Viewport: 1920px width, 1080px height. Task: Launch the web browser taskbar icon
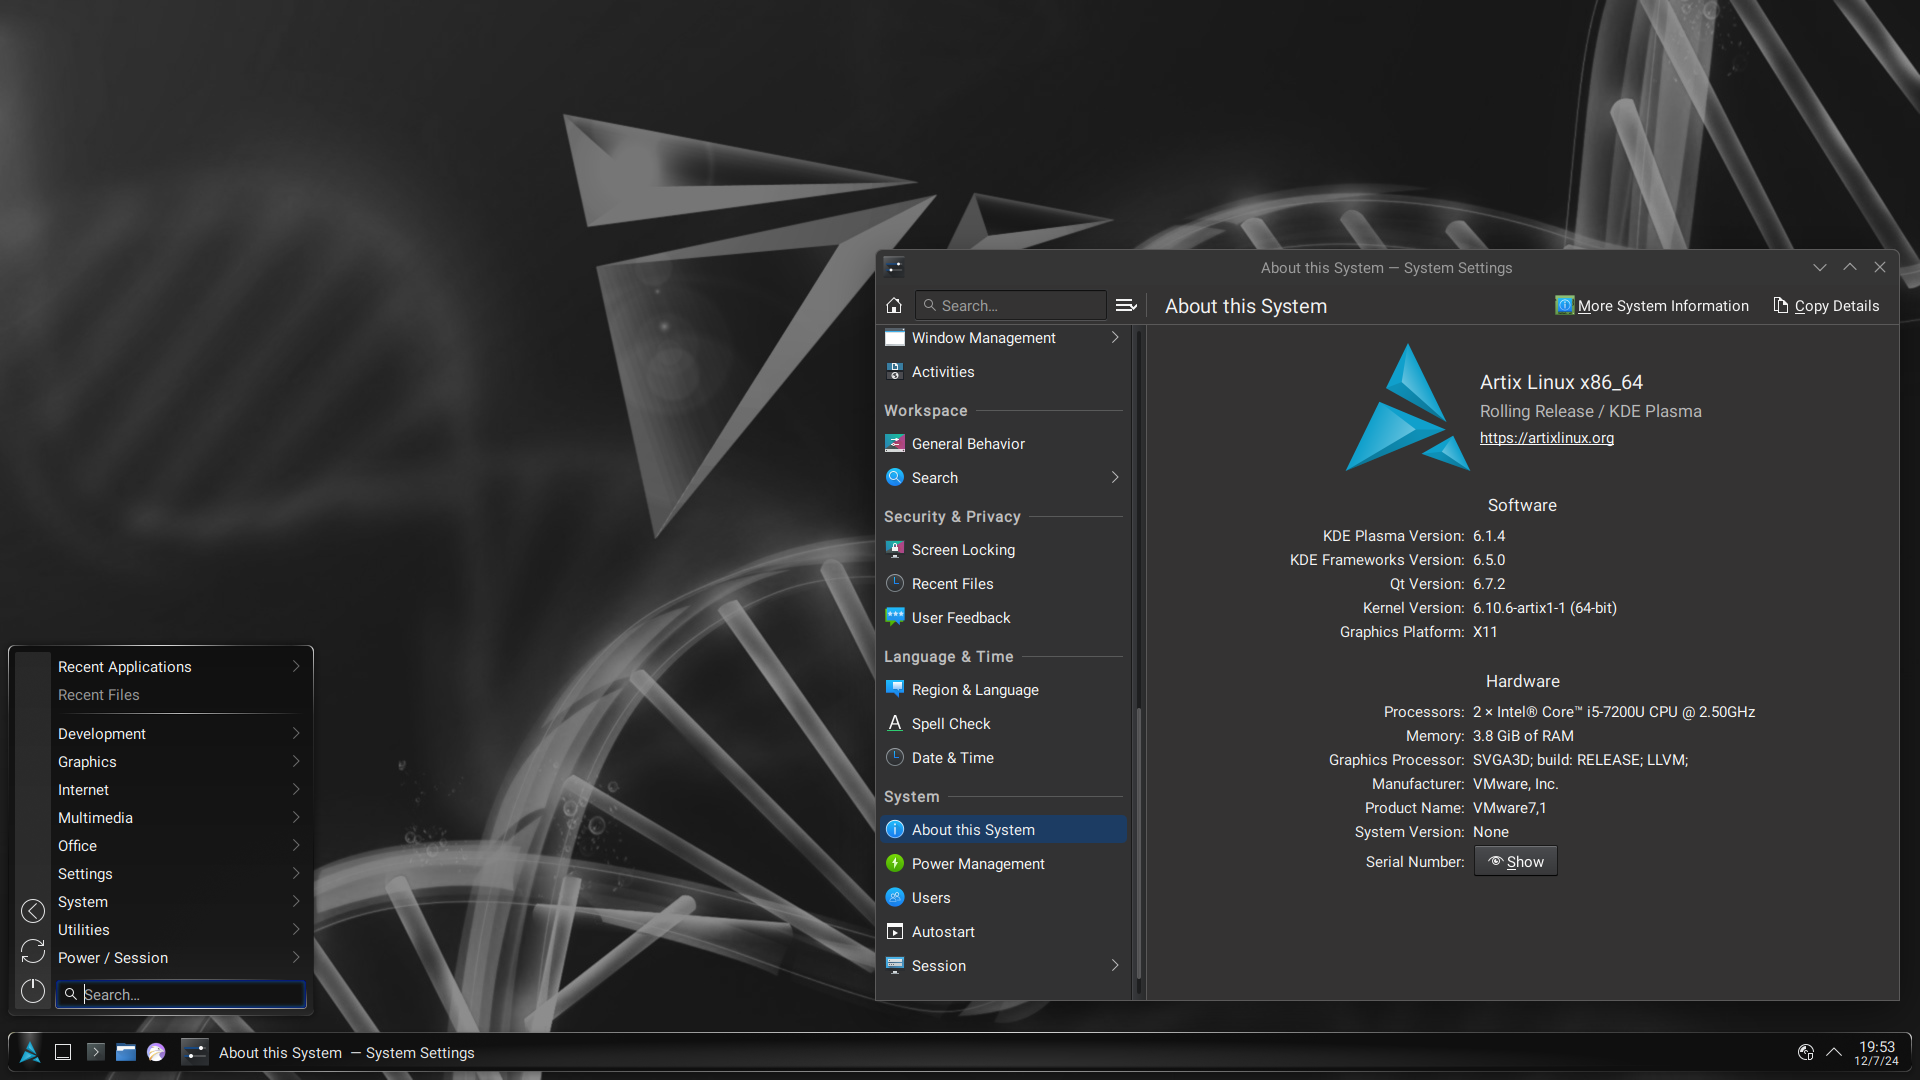pos(156,1052)
